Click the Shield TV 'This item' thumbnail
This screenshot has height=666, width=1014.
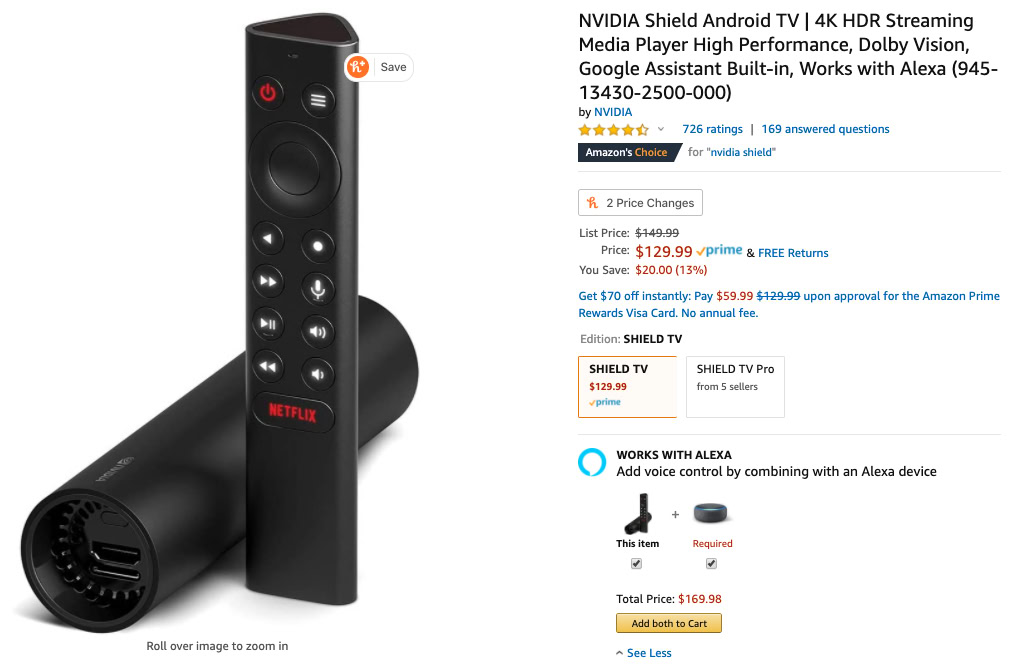[638, 513]
